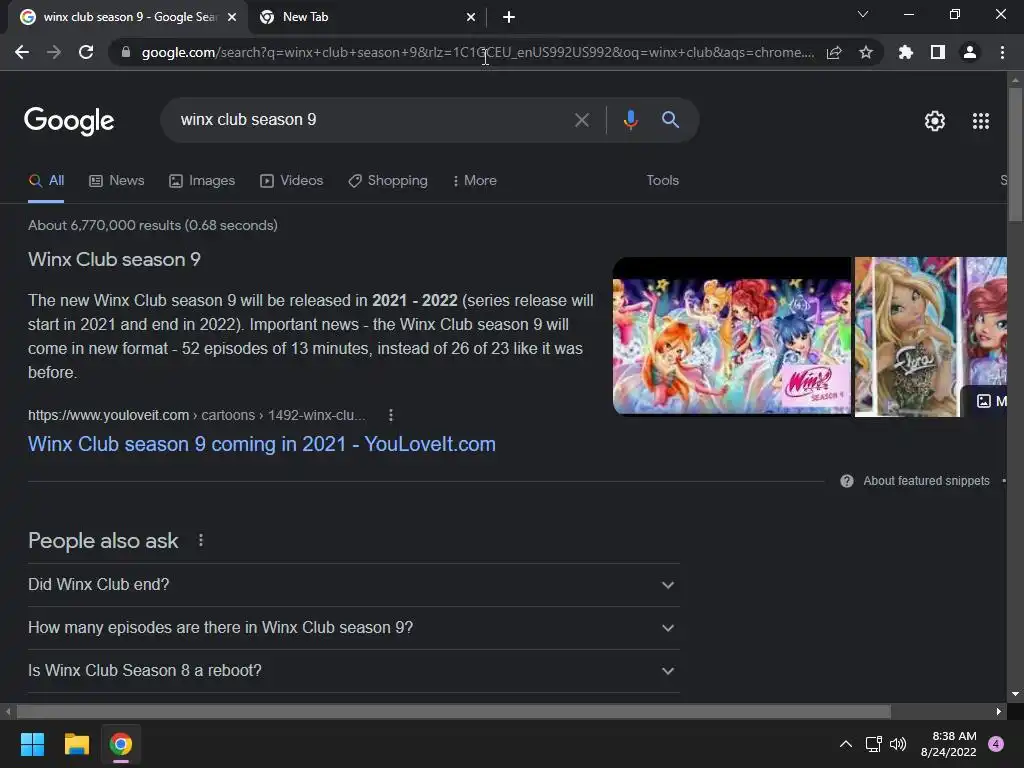Select the All results tab
Viewport: 1024px width, 768px height.
(x=46, y=181)
